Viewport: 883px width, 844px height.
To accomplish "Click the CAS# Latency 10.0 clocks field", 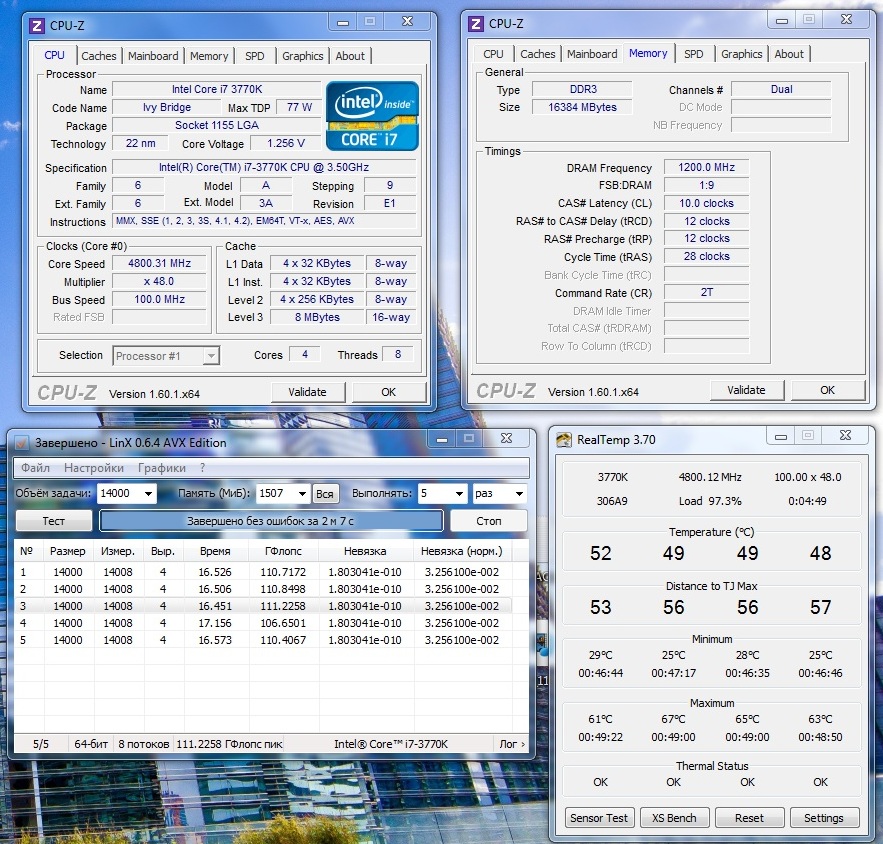I will click(706, 203).
